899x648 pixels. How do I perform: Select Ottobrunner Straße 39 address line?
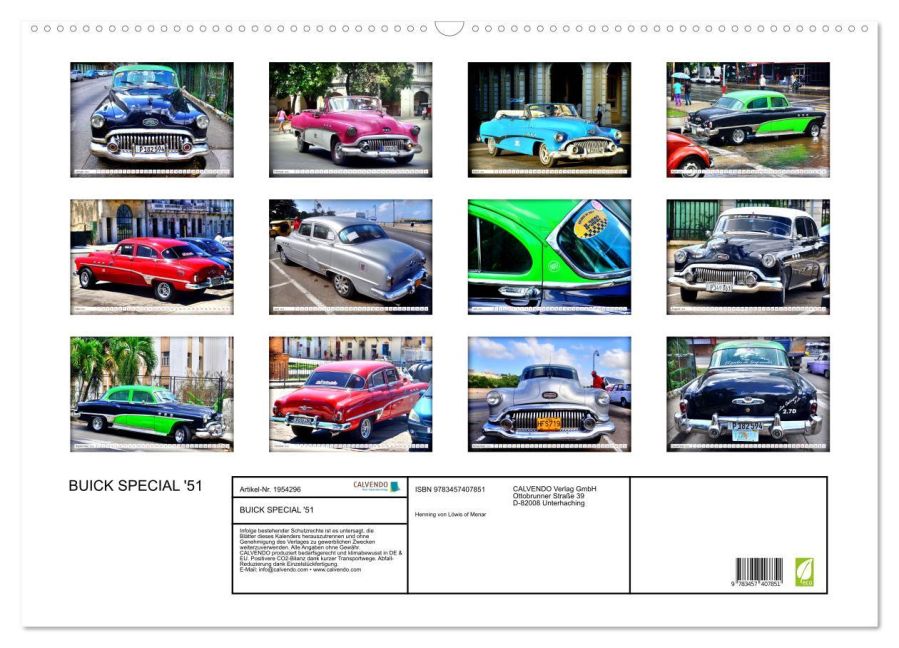tap(549, 495)
